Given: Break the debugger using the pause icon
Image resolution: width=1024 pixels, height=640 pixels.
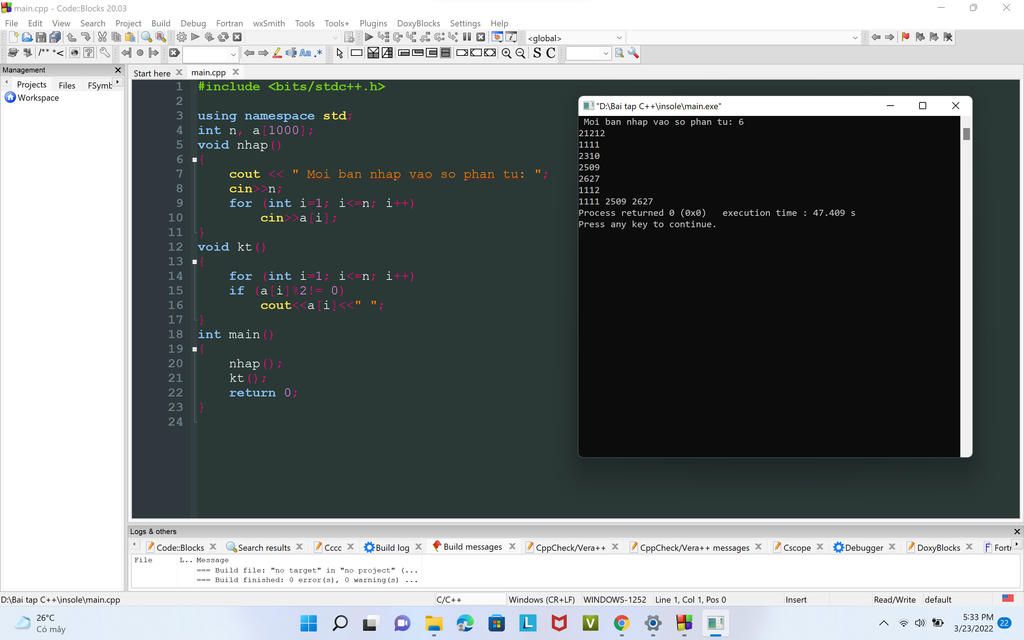Looking at the screenshot, I should coord(467,37).
